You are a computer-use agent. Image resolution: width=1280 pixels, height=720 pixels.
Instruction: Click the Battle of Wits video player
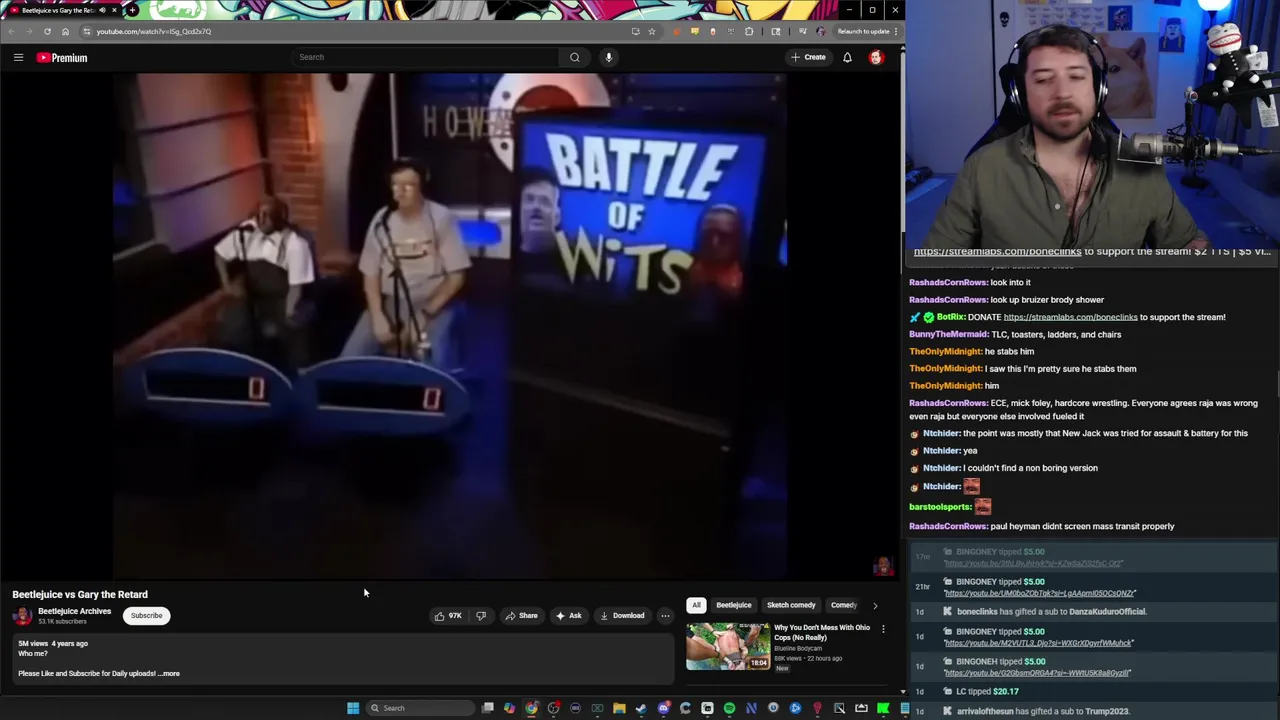450,326
